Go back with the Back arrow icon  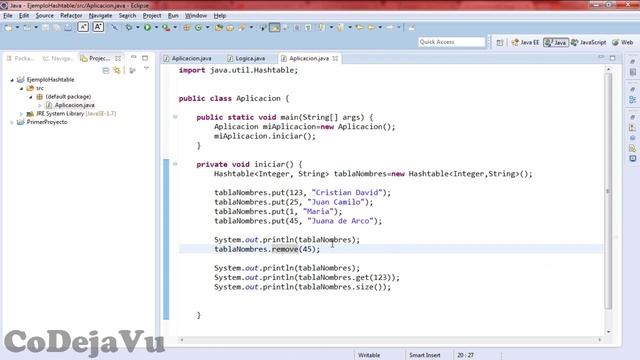click(x=371, y=27)
